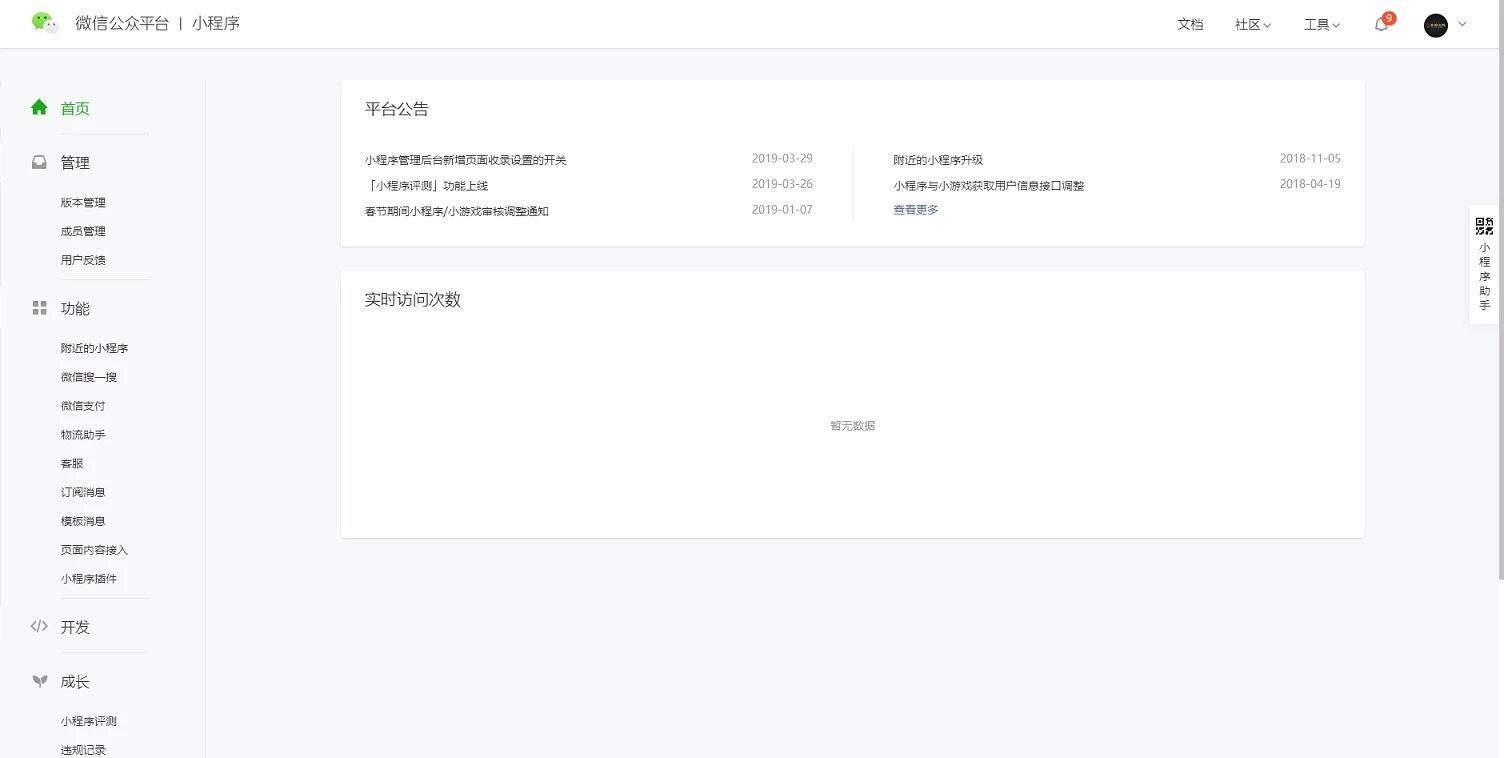This screenshot has width=1504, height=758.
Task: Expand the 社区 dropdown menu
Action: pos(1253,25)
